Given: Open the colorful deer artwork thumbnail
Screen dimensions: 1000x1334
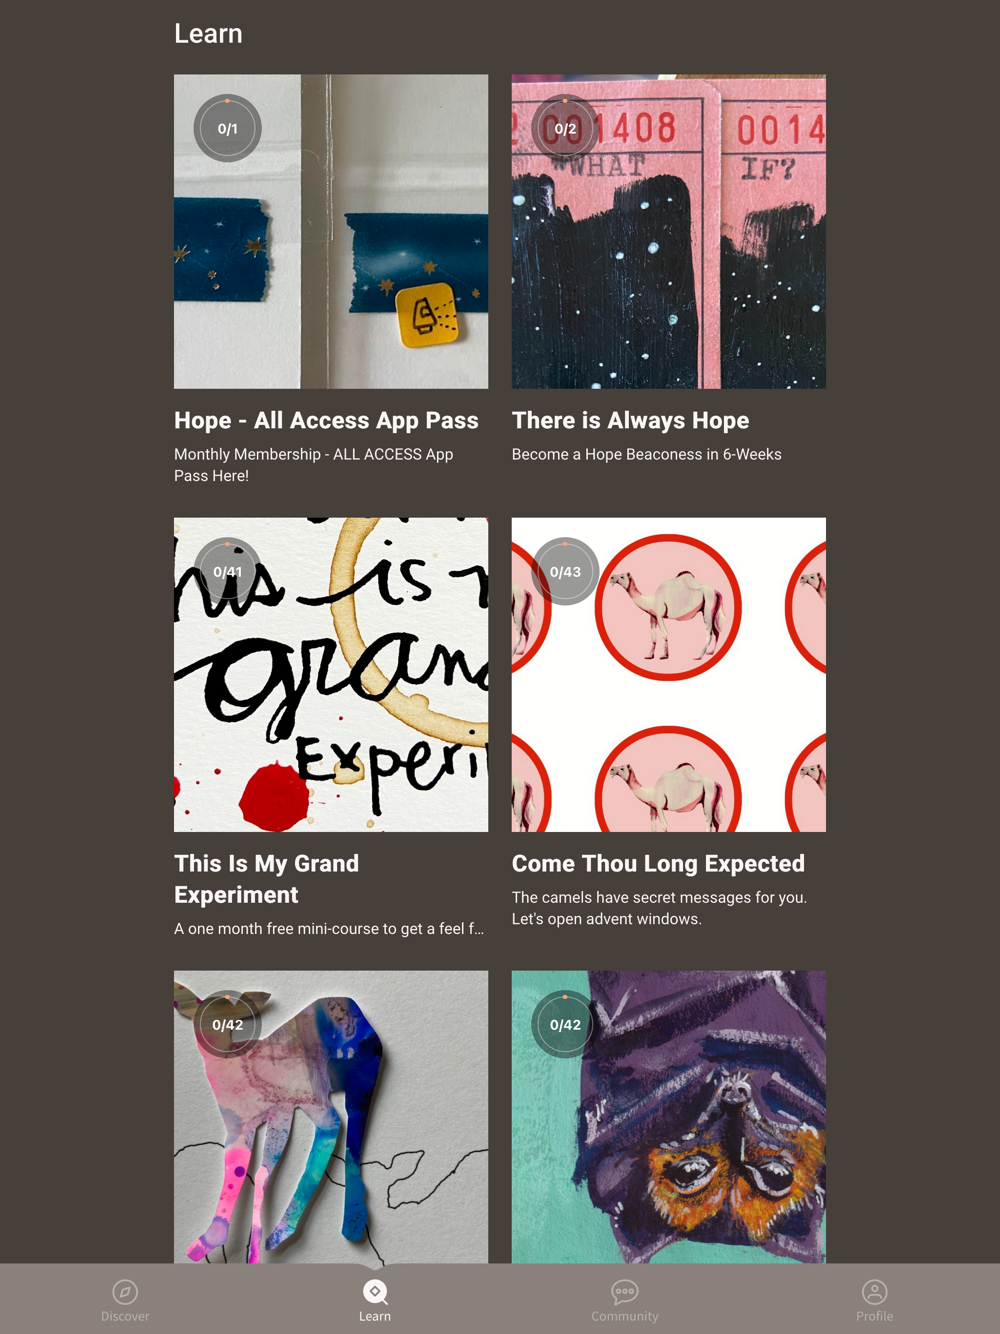Looking at the screenshot, I should (331, 1116).
